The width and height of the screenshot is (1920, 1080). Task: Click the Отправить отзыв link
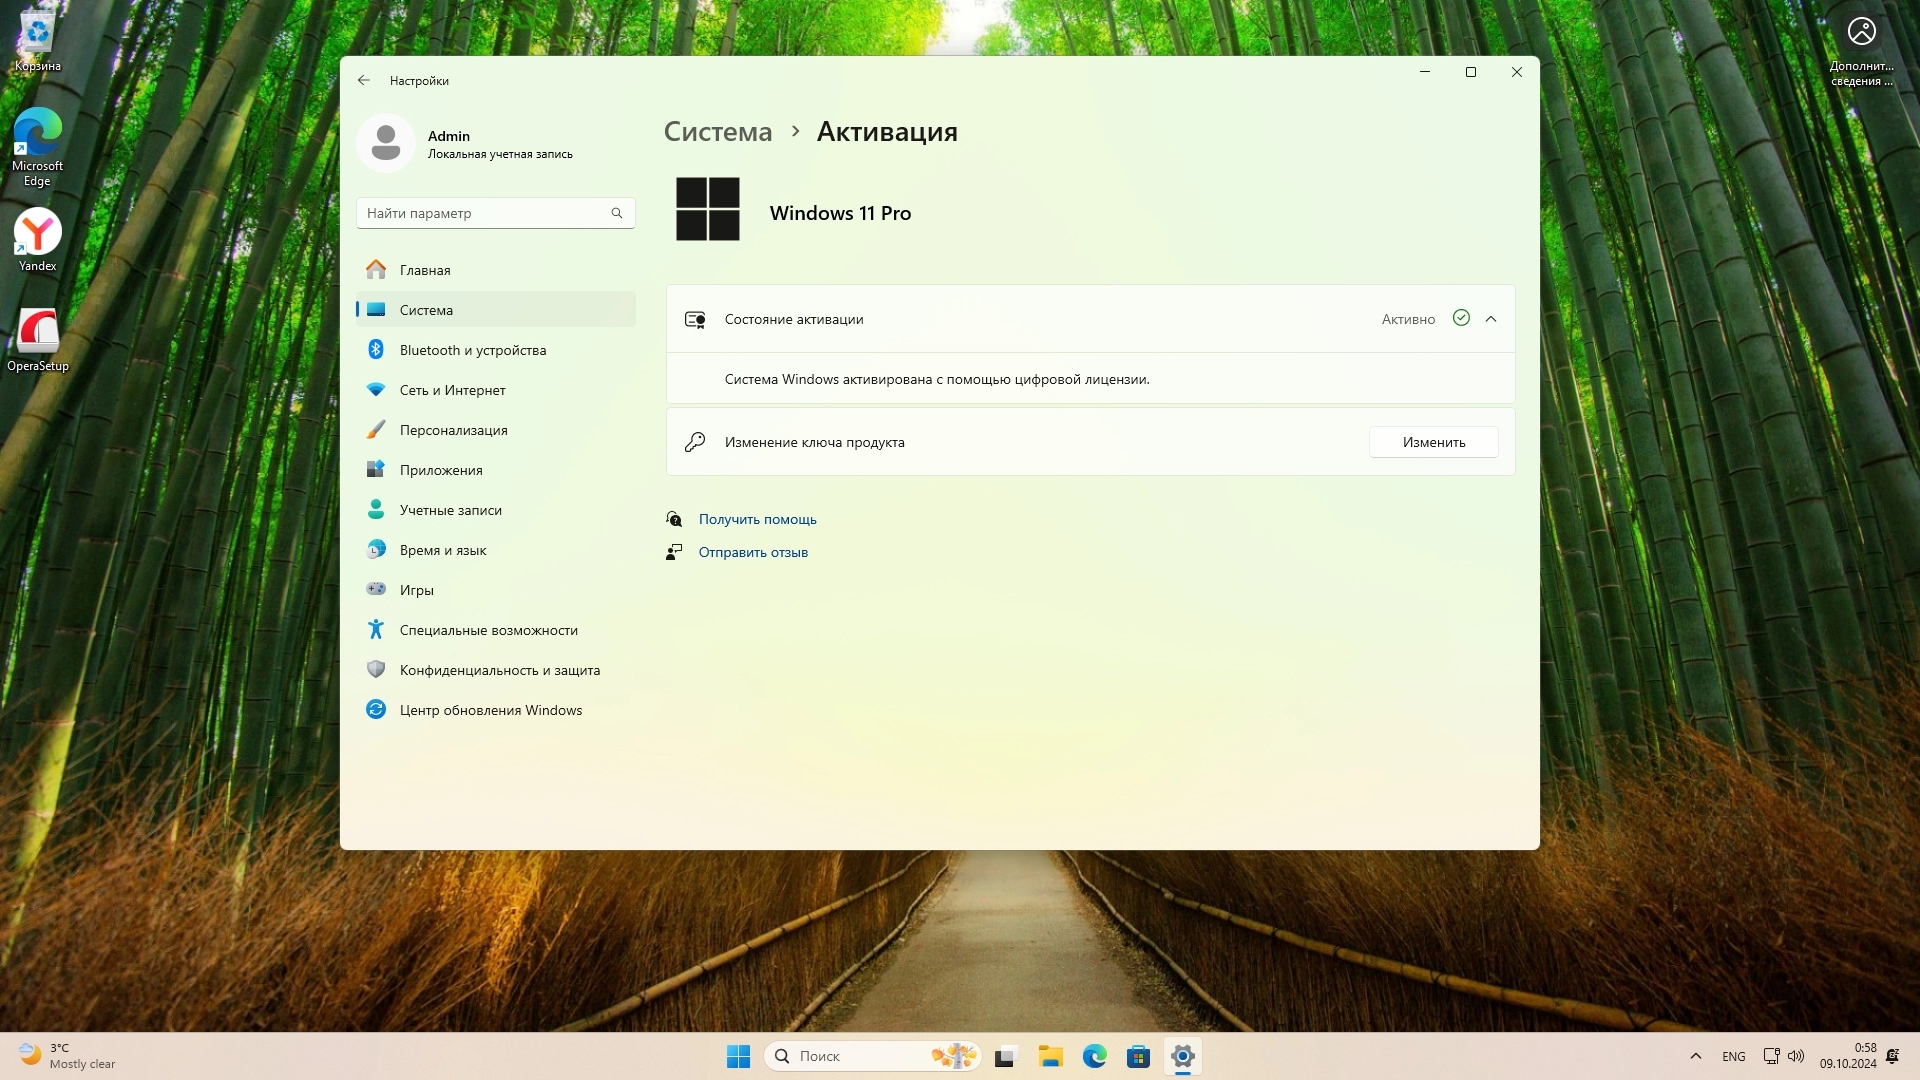tap(753, 552)
